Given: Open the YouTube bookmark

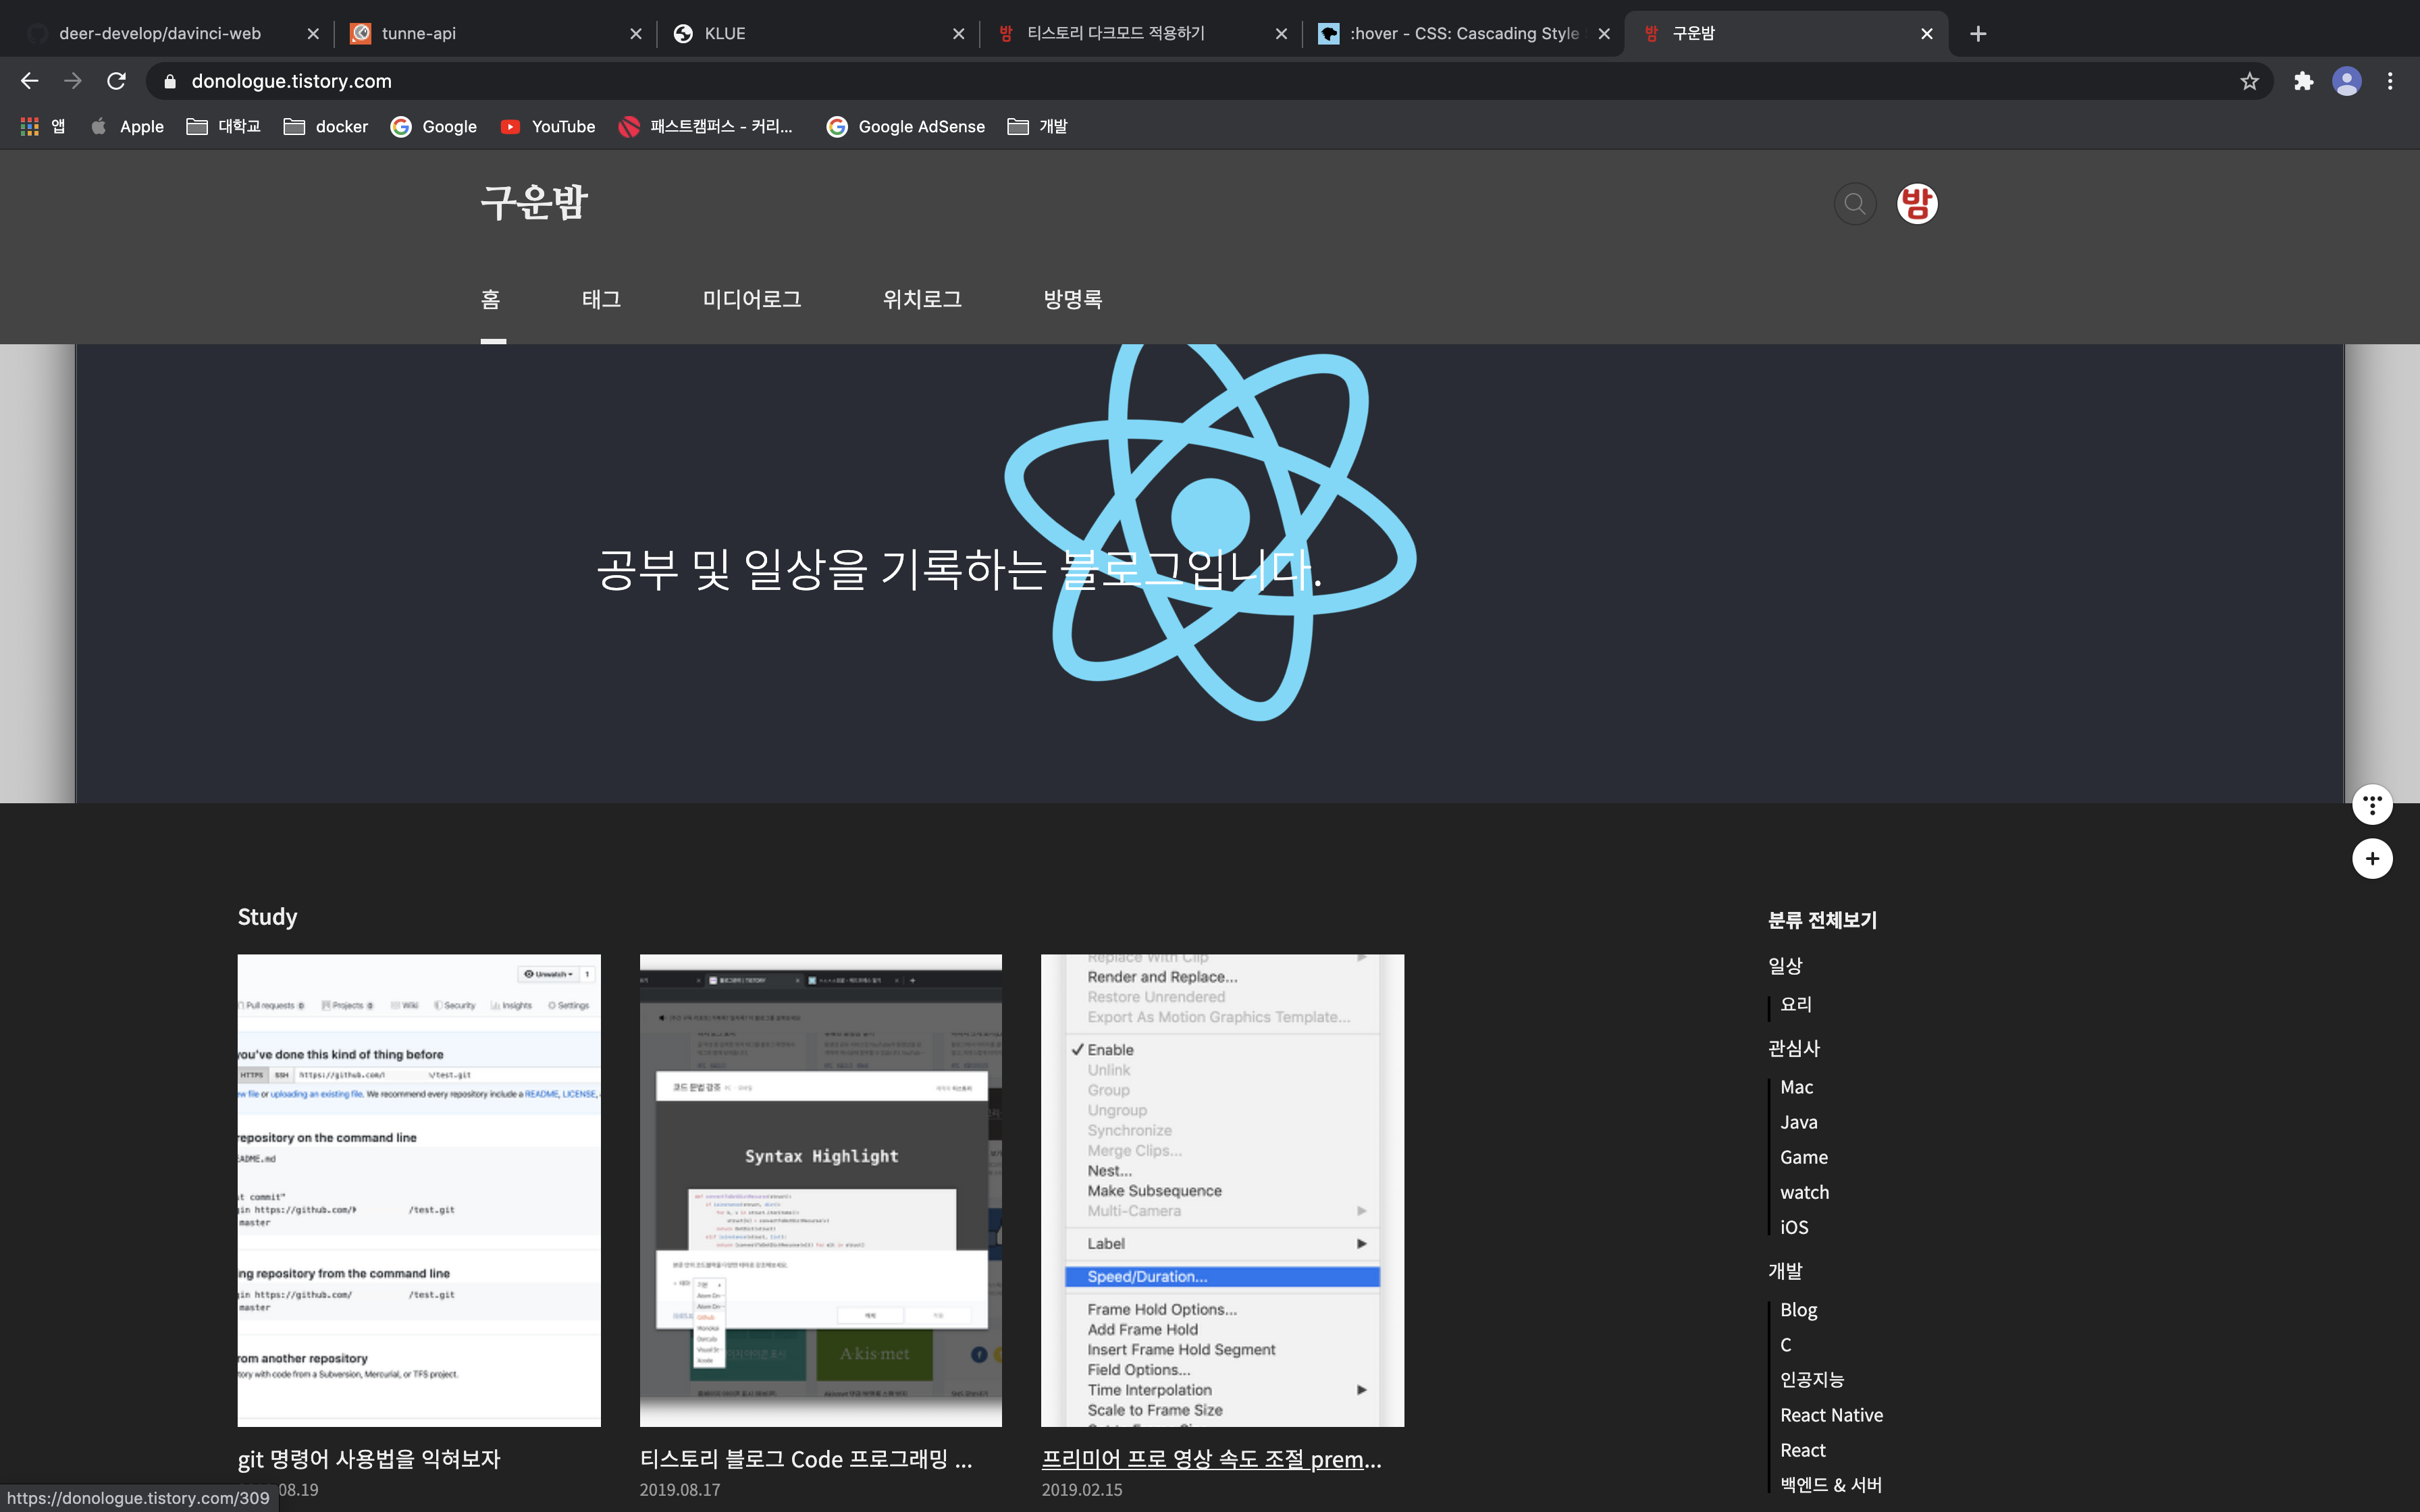Looking at the screenshot, I should click(x=548, y=126).
